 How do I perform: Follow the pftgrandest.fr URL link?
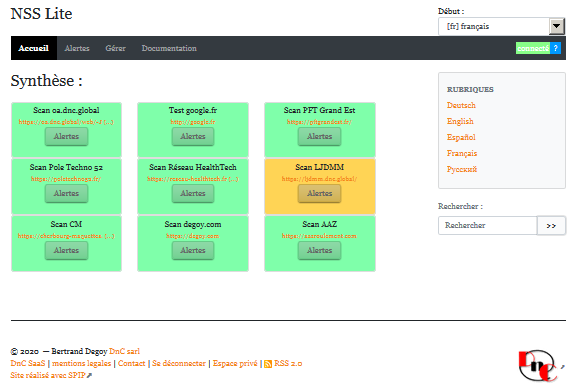pyautogui.click(x=319, y=122)
